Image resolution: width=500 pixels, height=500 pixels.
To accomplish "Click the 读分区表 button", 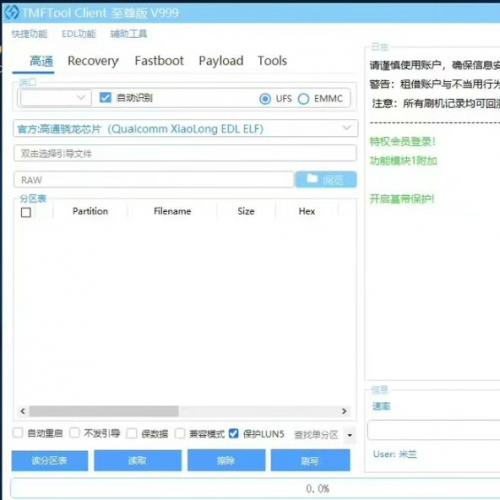I will click(x=50, y=461).
